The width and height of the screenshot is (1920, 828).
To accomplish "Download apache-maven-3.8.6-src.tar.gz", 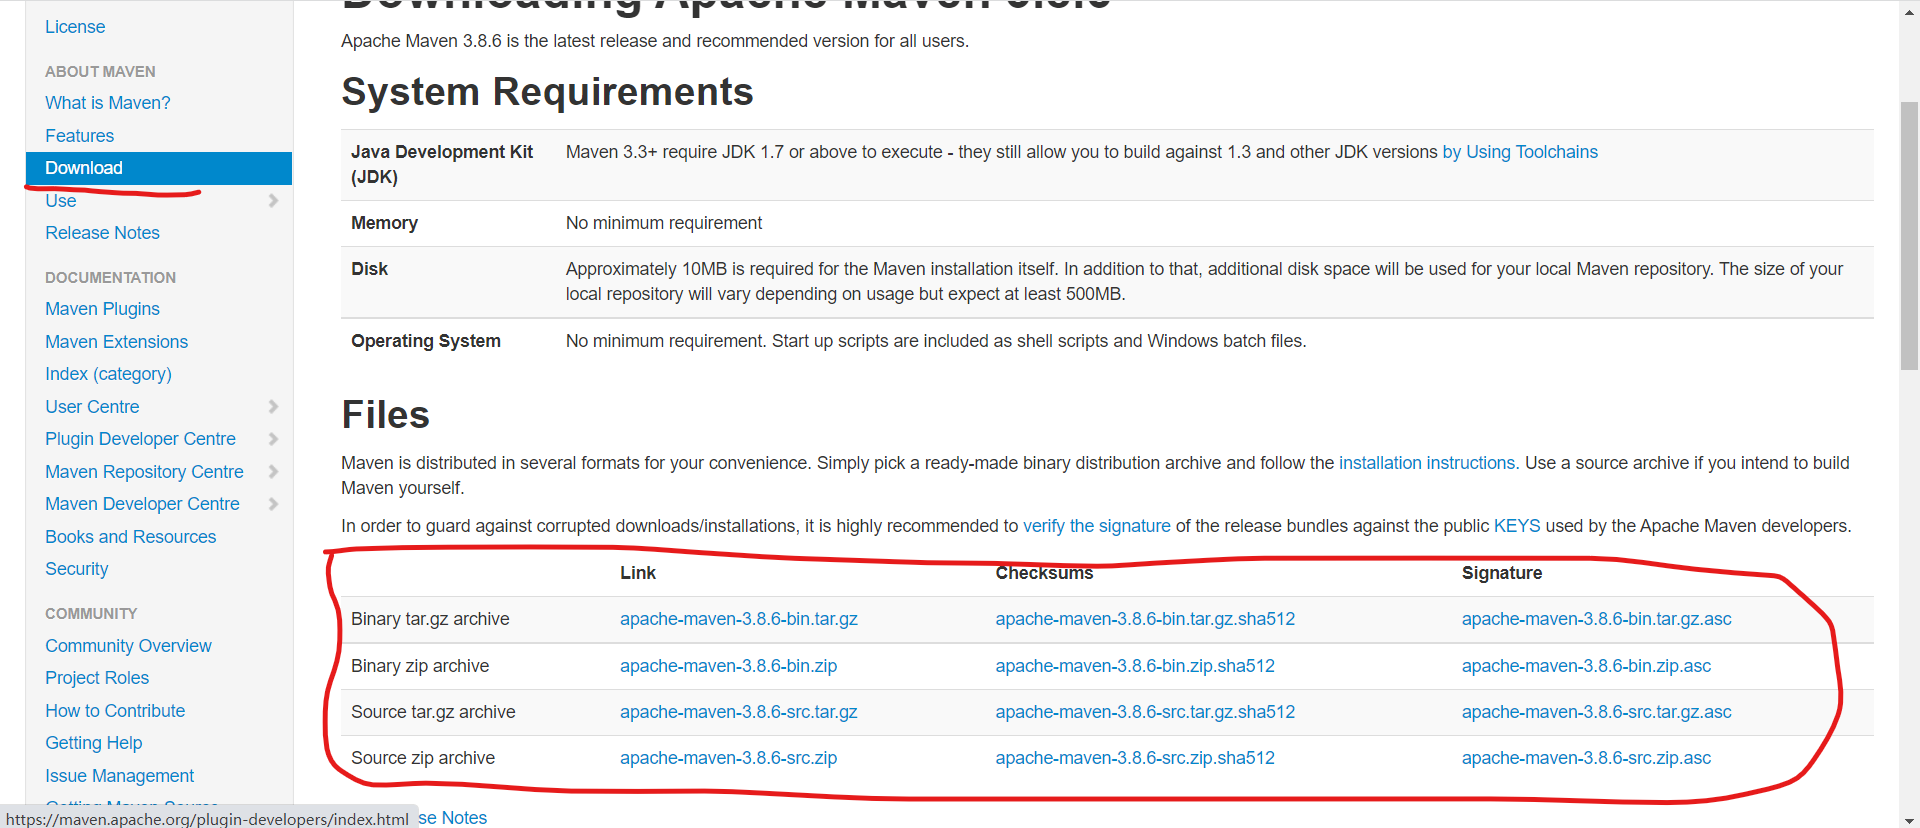I will click(739, 712).
